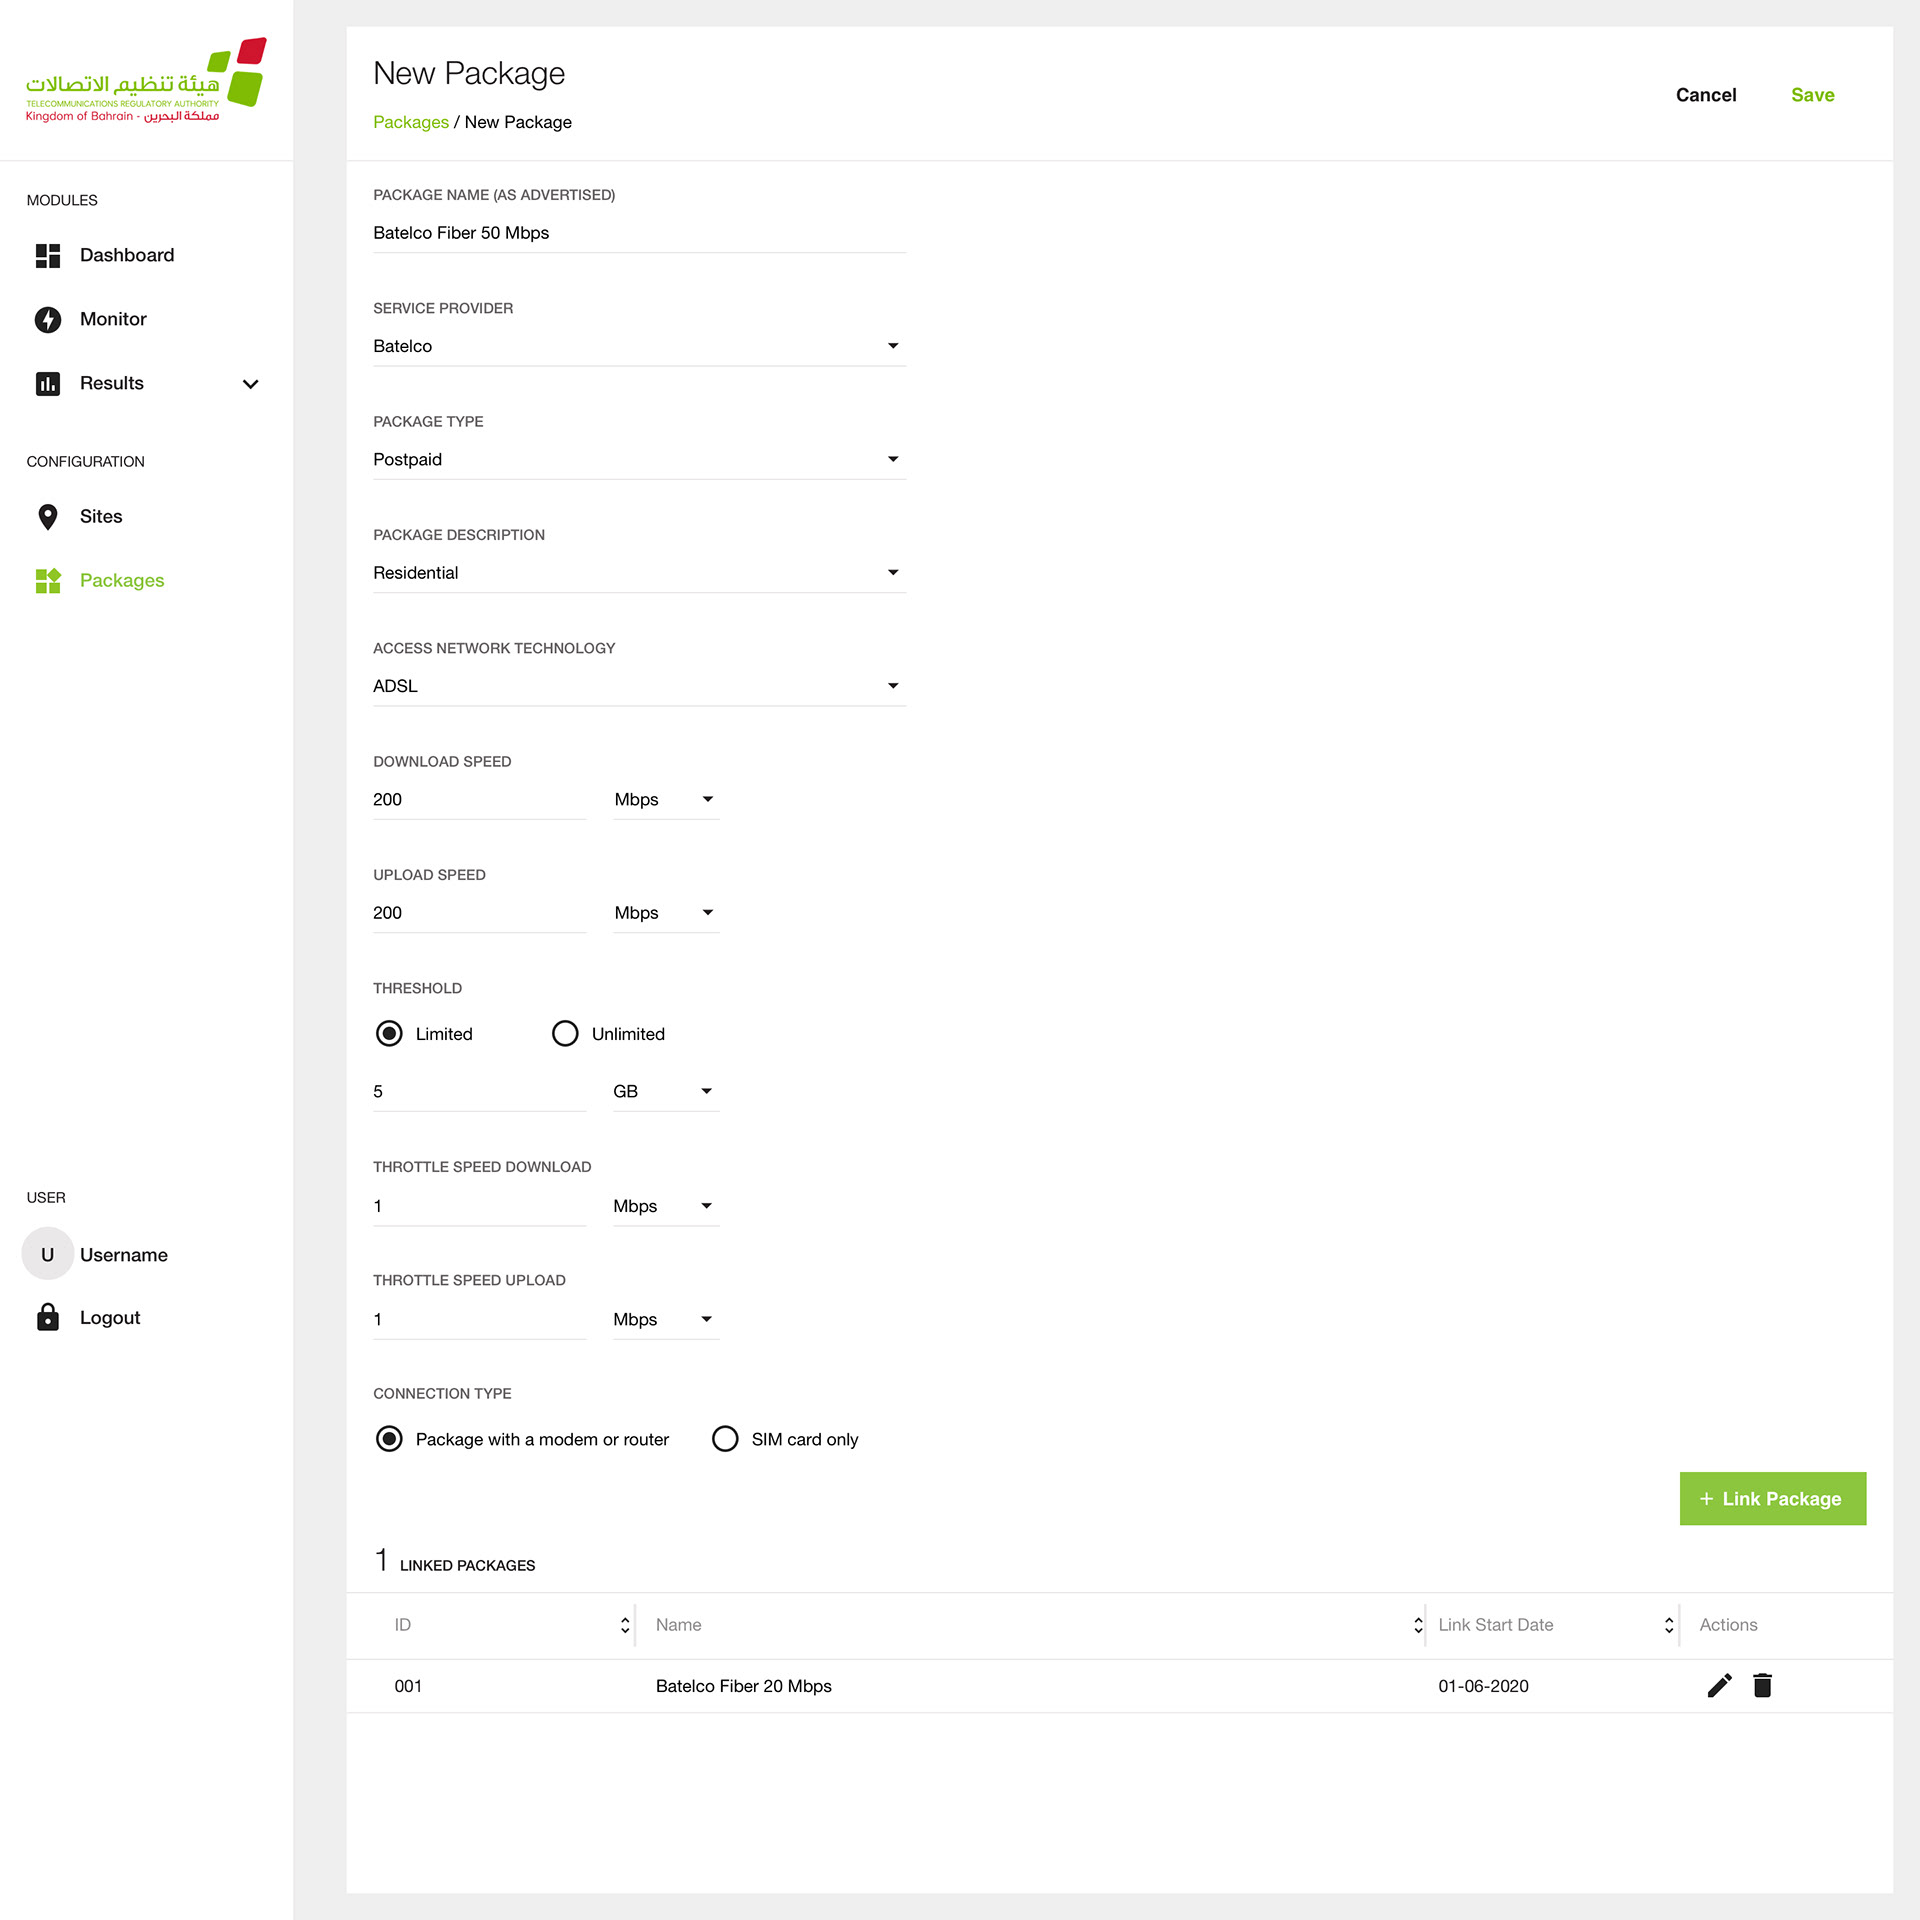Image resolution: width=1920 pixels, height=1920 pixels.
Task: Select the SIM card only option
Action: coord(725,1438)
